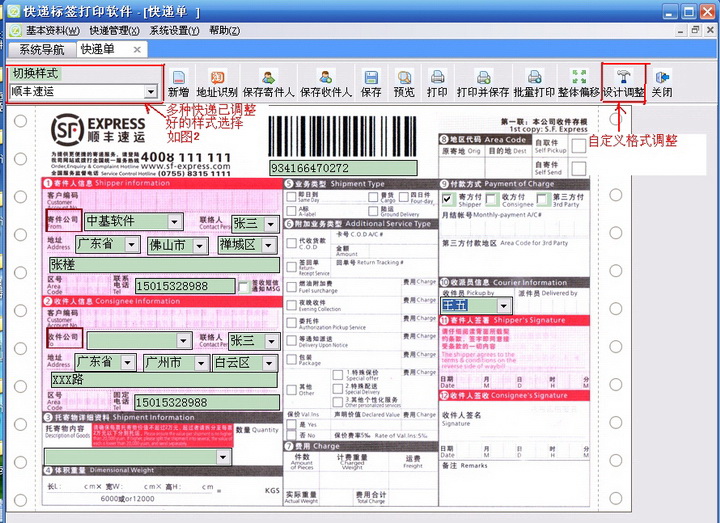The image size is (720, 523).
Task: Click the 打印 print icon
Action: coord(437,84)
